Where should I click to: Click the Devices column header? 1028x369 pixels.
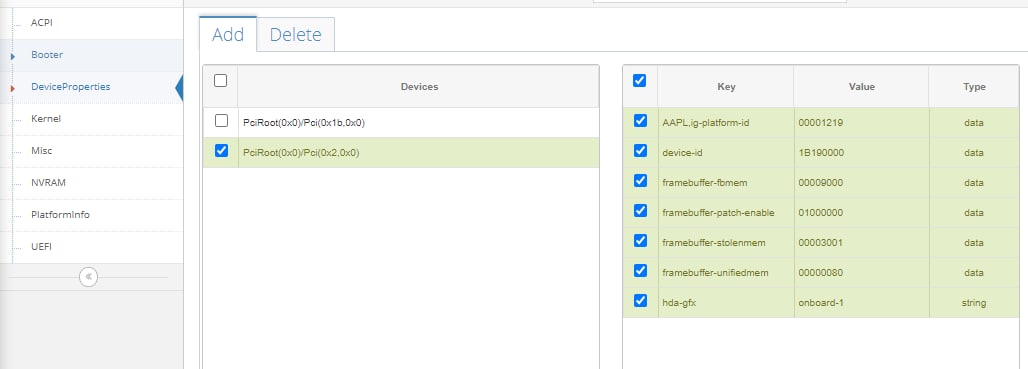(x=419, y=87)
